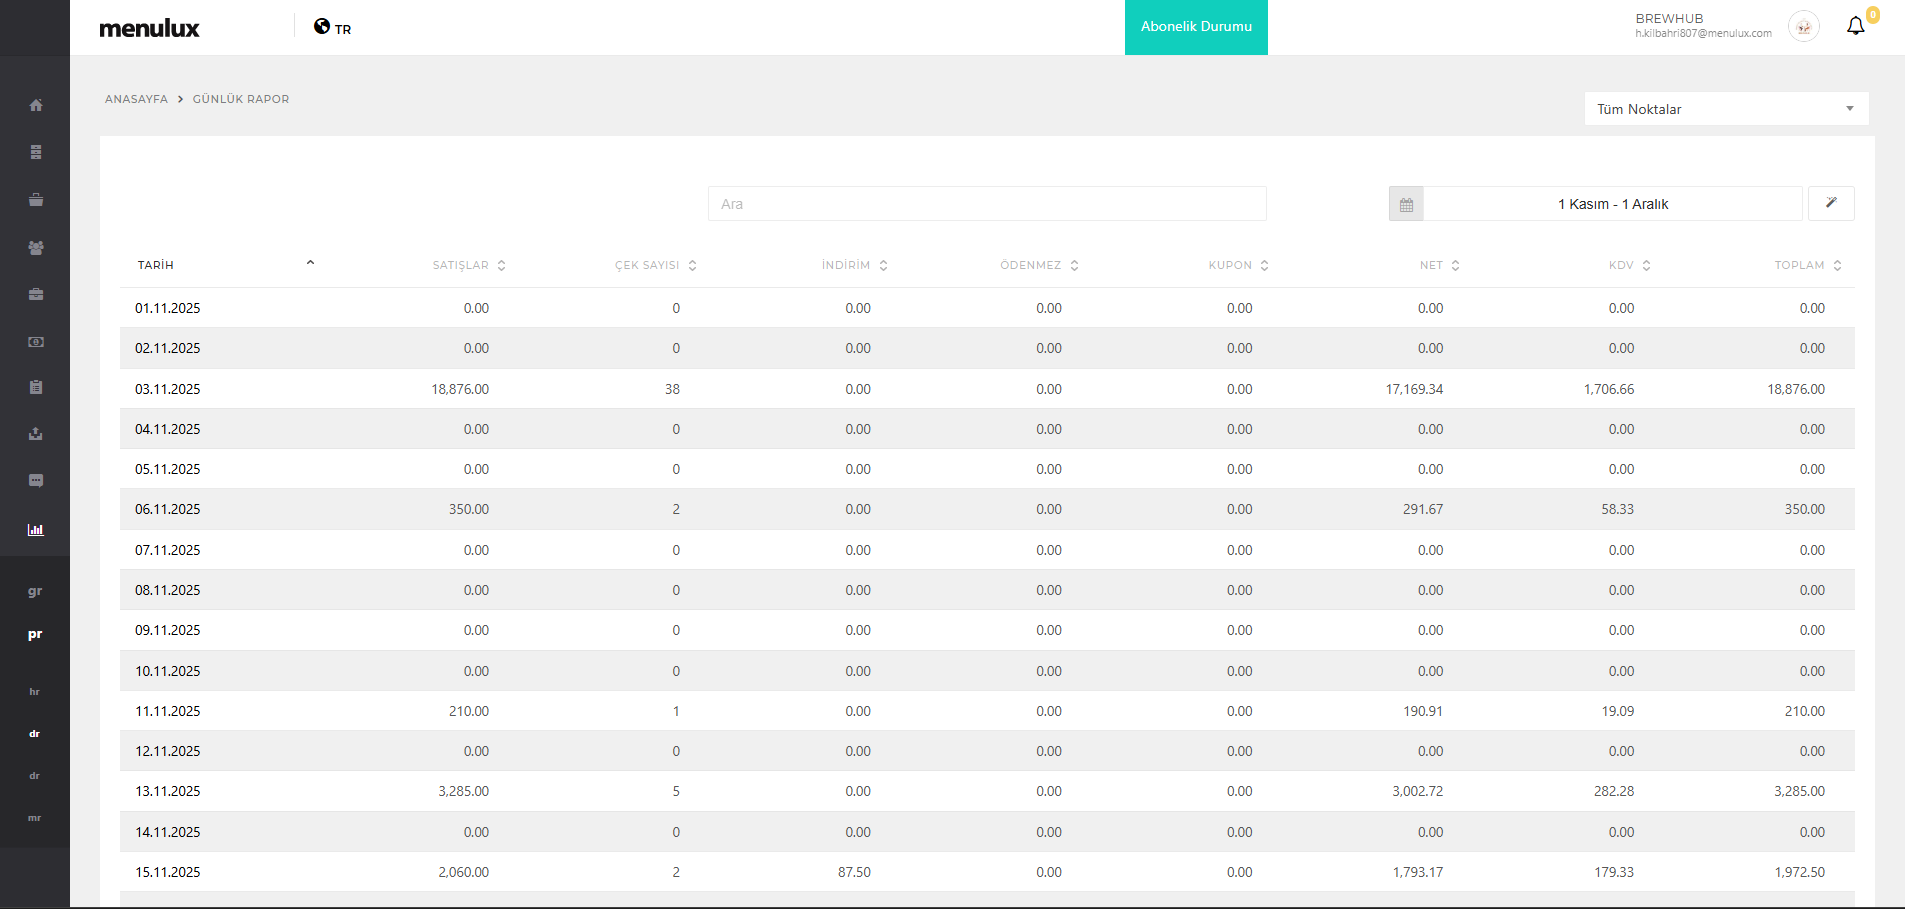Select the clipboard list icon in the sidebar
The height and width of the screenshot is (909, 1905).
(36, 387)
